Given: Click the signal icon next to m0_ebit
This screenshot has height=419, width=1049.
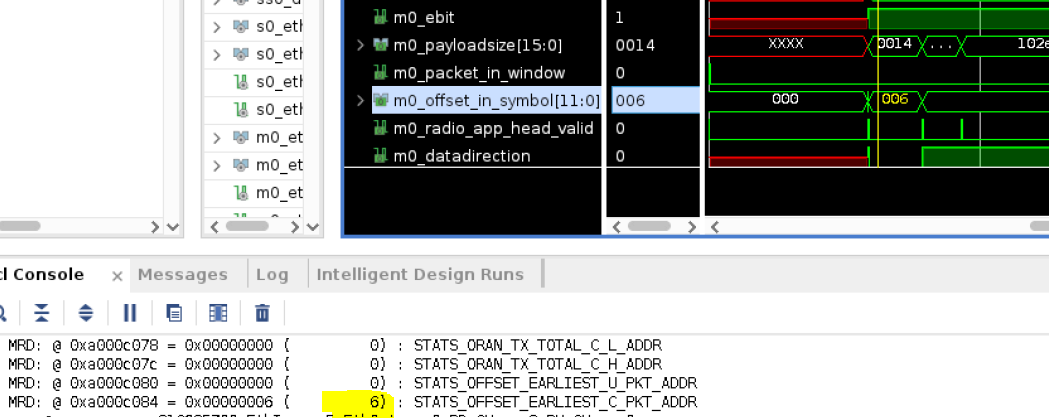Looking at the screenshot, I should coord(380,17).
